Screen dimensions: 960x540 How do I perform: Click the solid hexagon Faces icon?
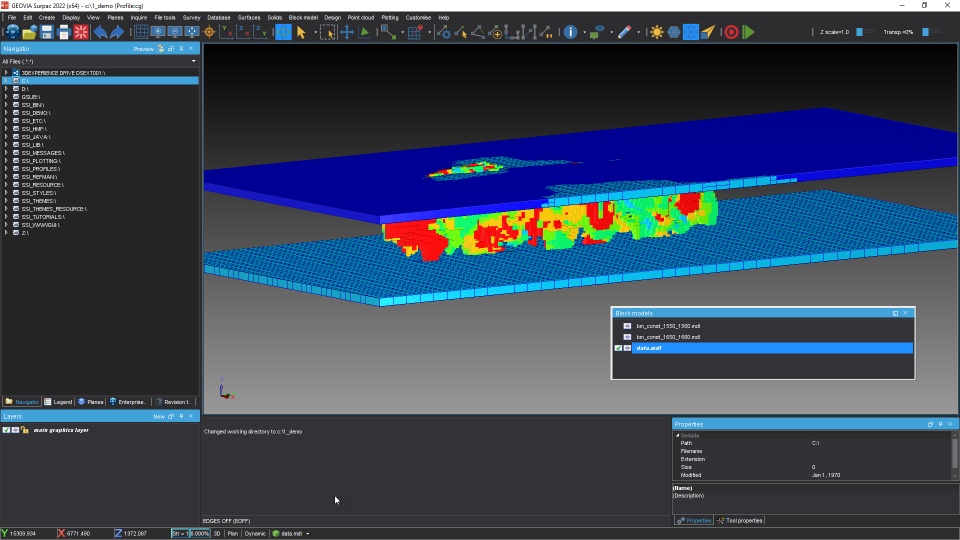(x=673, y=32)
